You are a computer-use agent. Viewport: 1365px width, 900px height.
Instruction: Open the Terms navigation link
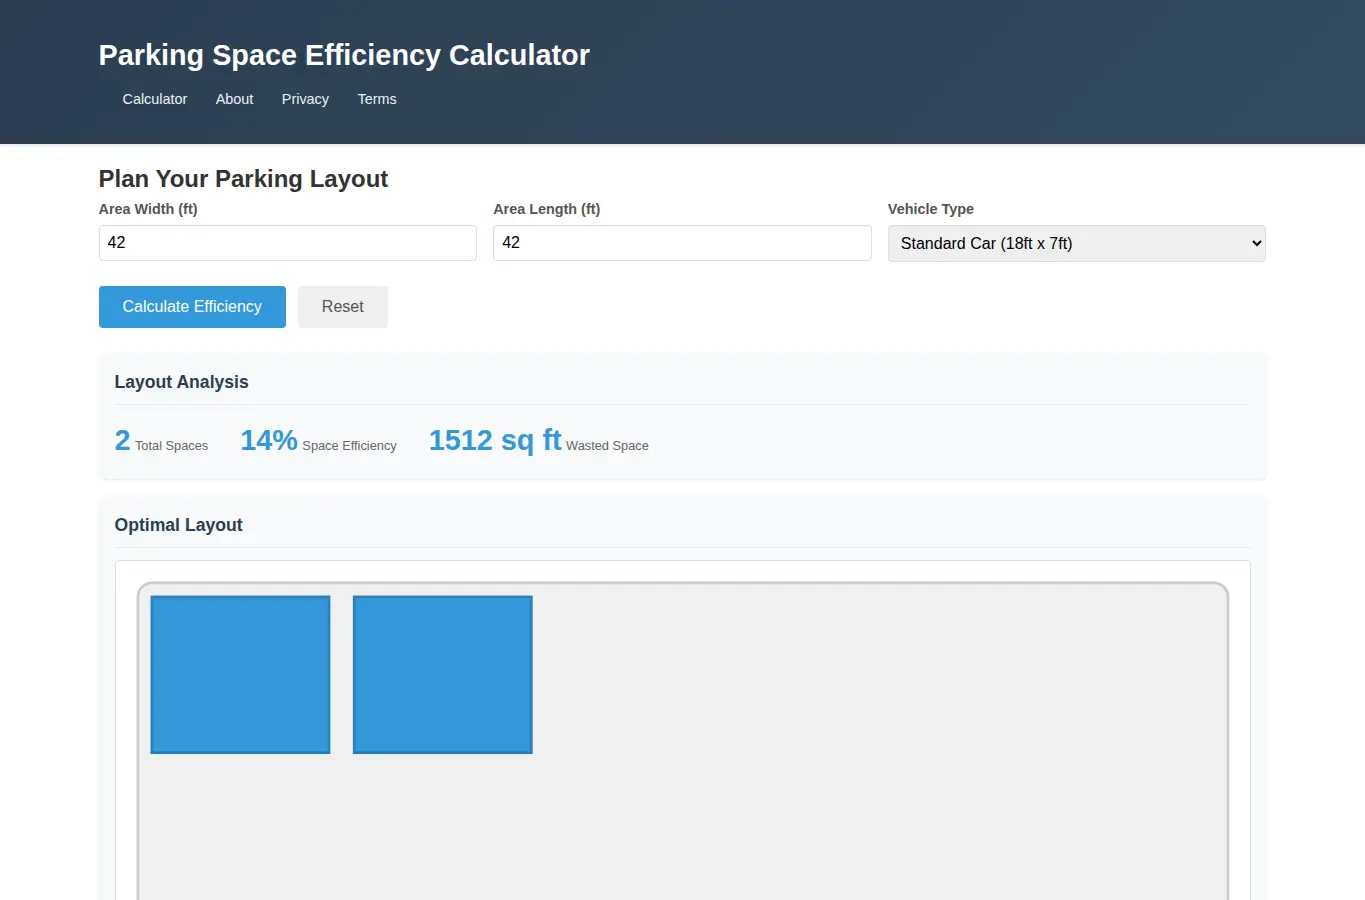(377, 99)
